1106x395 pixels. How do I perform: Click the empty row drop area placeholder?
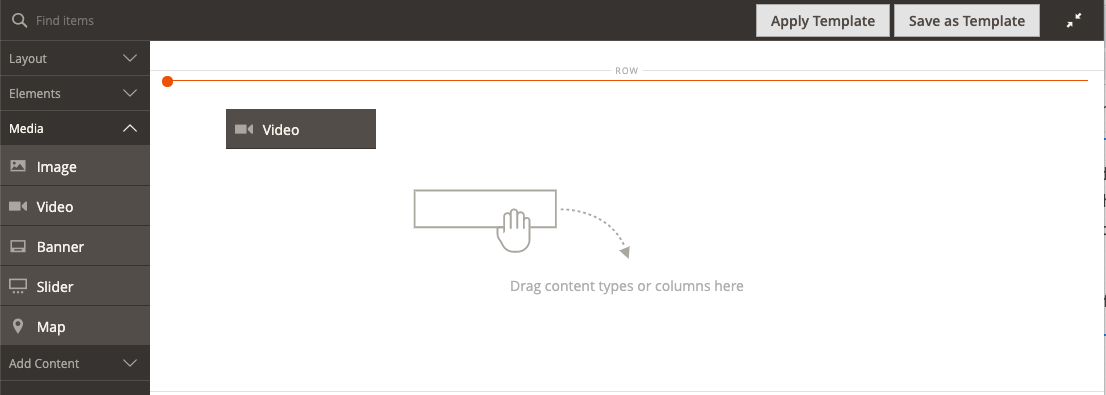(x=626, y=240)
